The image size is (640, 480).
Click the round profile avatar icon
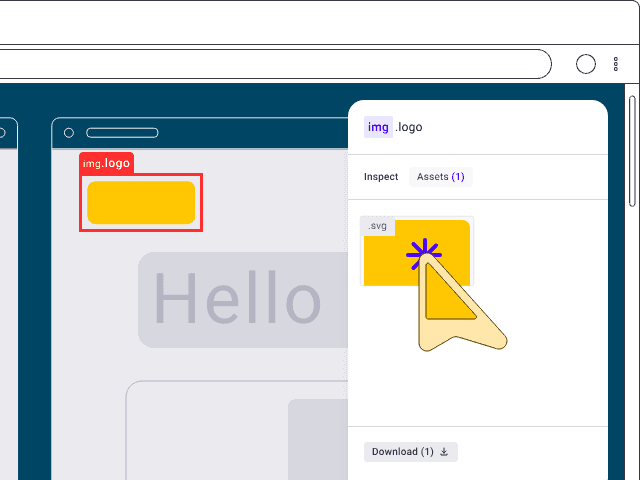(x=586, y=64)
